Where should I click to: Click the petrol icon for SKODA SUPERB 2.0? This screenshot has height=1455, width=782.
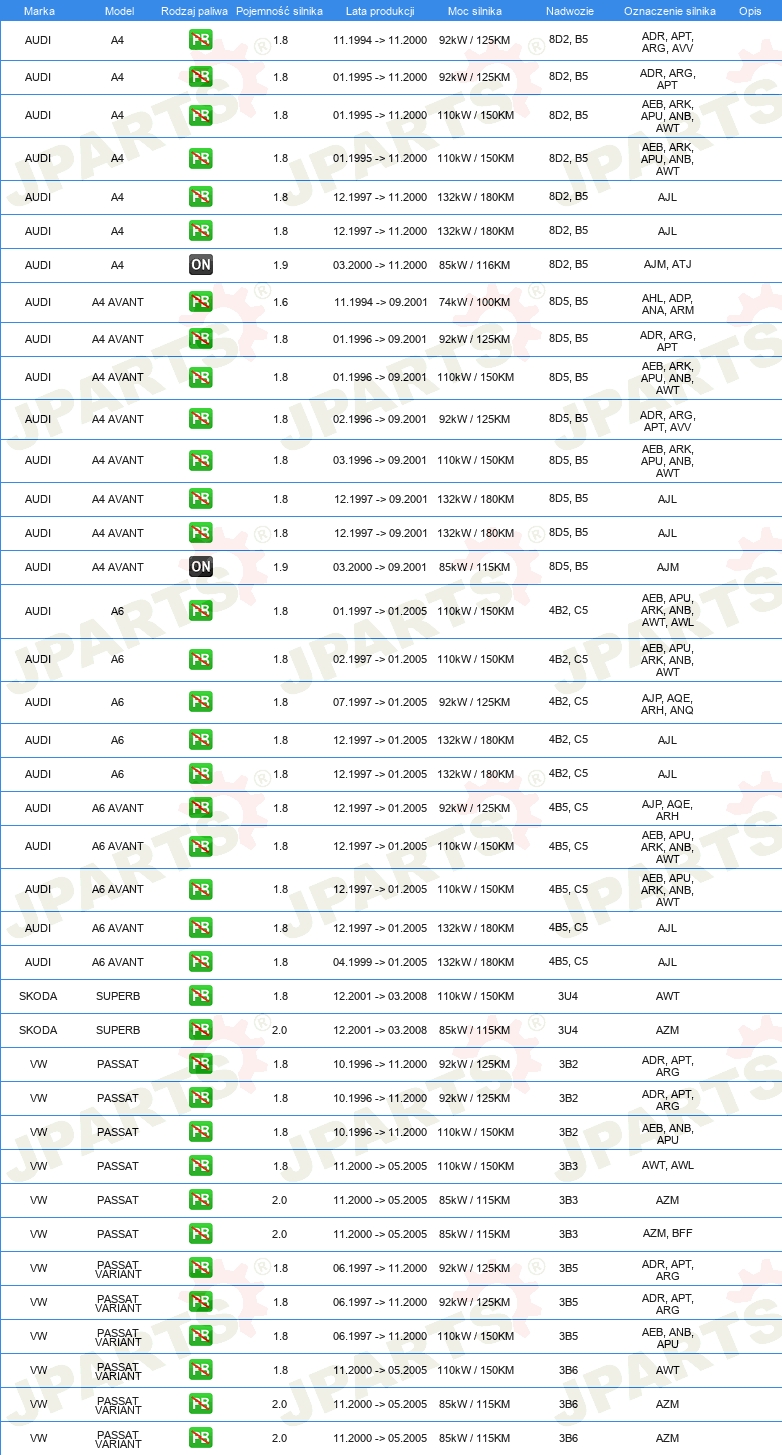tap(201, 1030)
